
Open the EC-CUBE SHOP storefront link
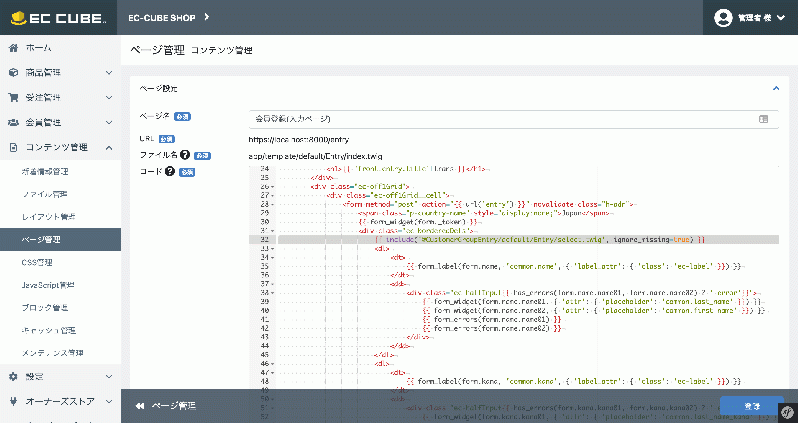coord(168,18)
